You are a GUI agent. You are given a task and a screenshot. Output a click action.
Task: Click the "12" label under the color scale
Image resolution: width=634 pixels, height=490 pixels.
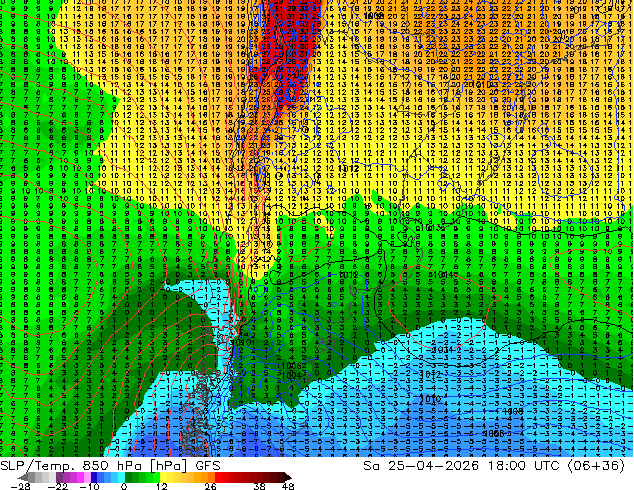pyautogui.click(x=162, y=486)
